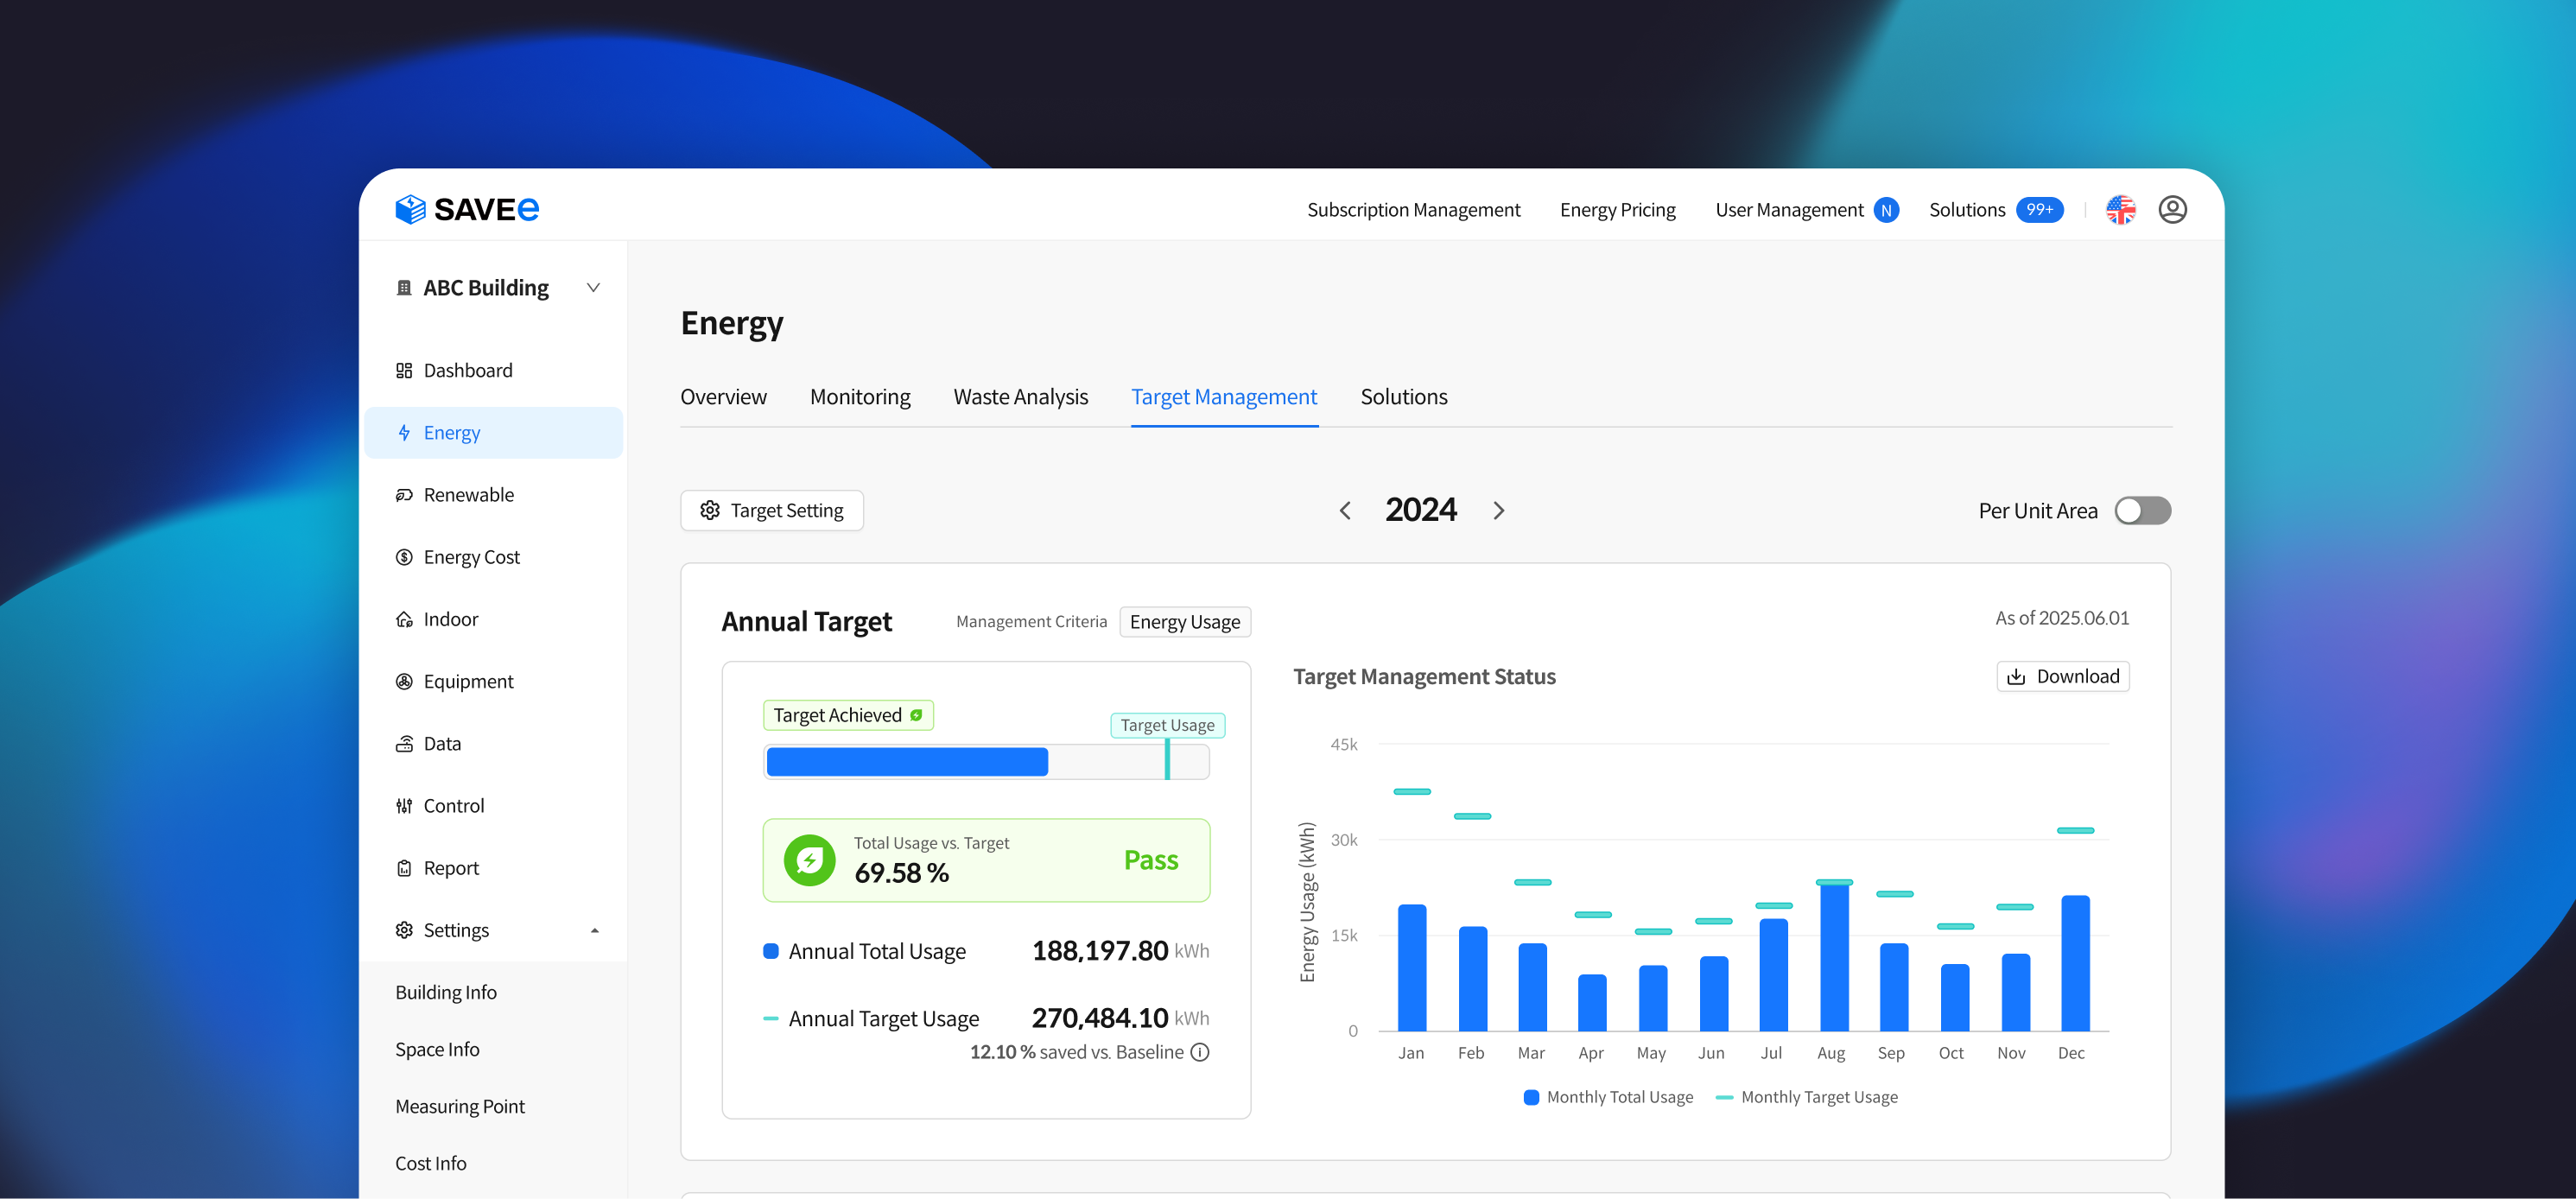Image resolution: width=2576 pixels, height=1199 pixels.
Task: Click the Energy Cost dollar icon
Action: click(x=404, y=557)
